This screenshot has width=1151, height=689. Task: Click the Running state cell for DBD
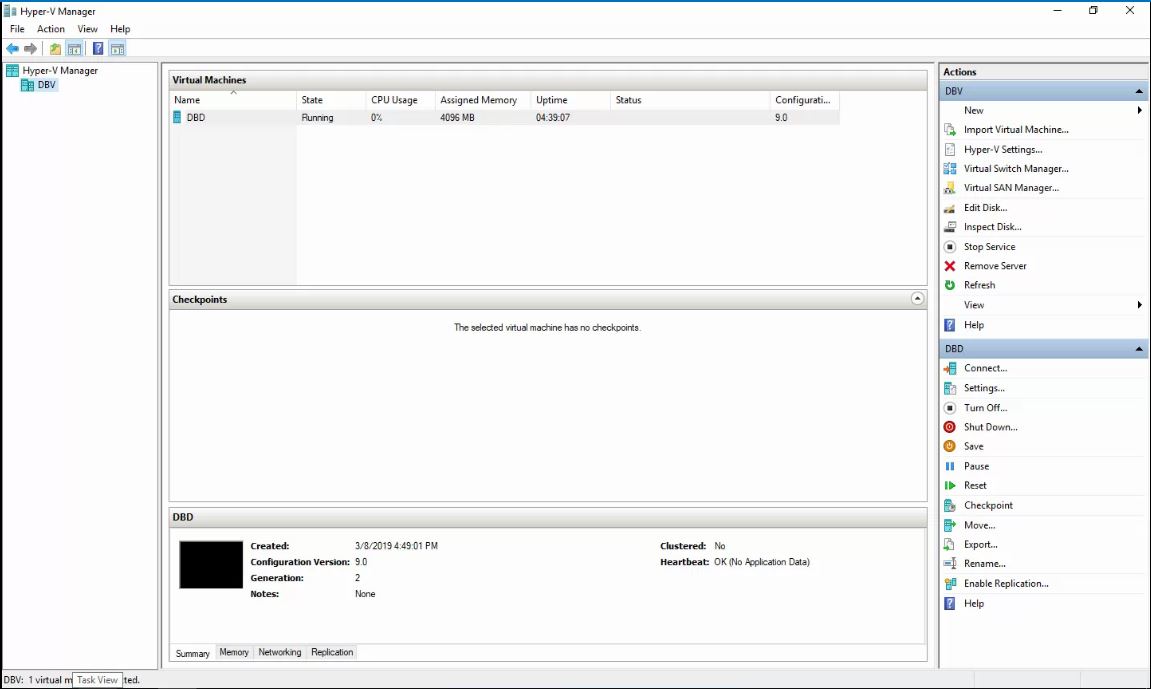(317, 117)
